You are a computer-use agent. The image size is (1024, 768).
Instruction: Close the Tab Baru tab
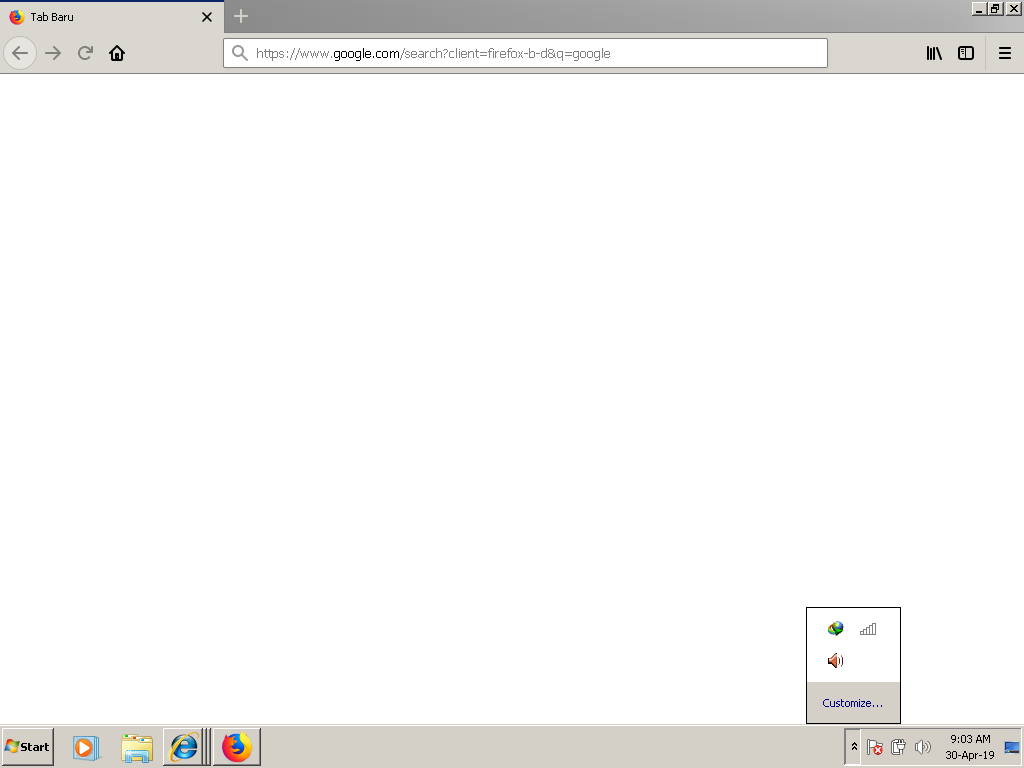coord(207,17)
